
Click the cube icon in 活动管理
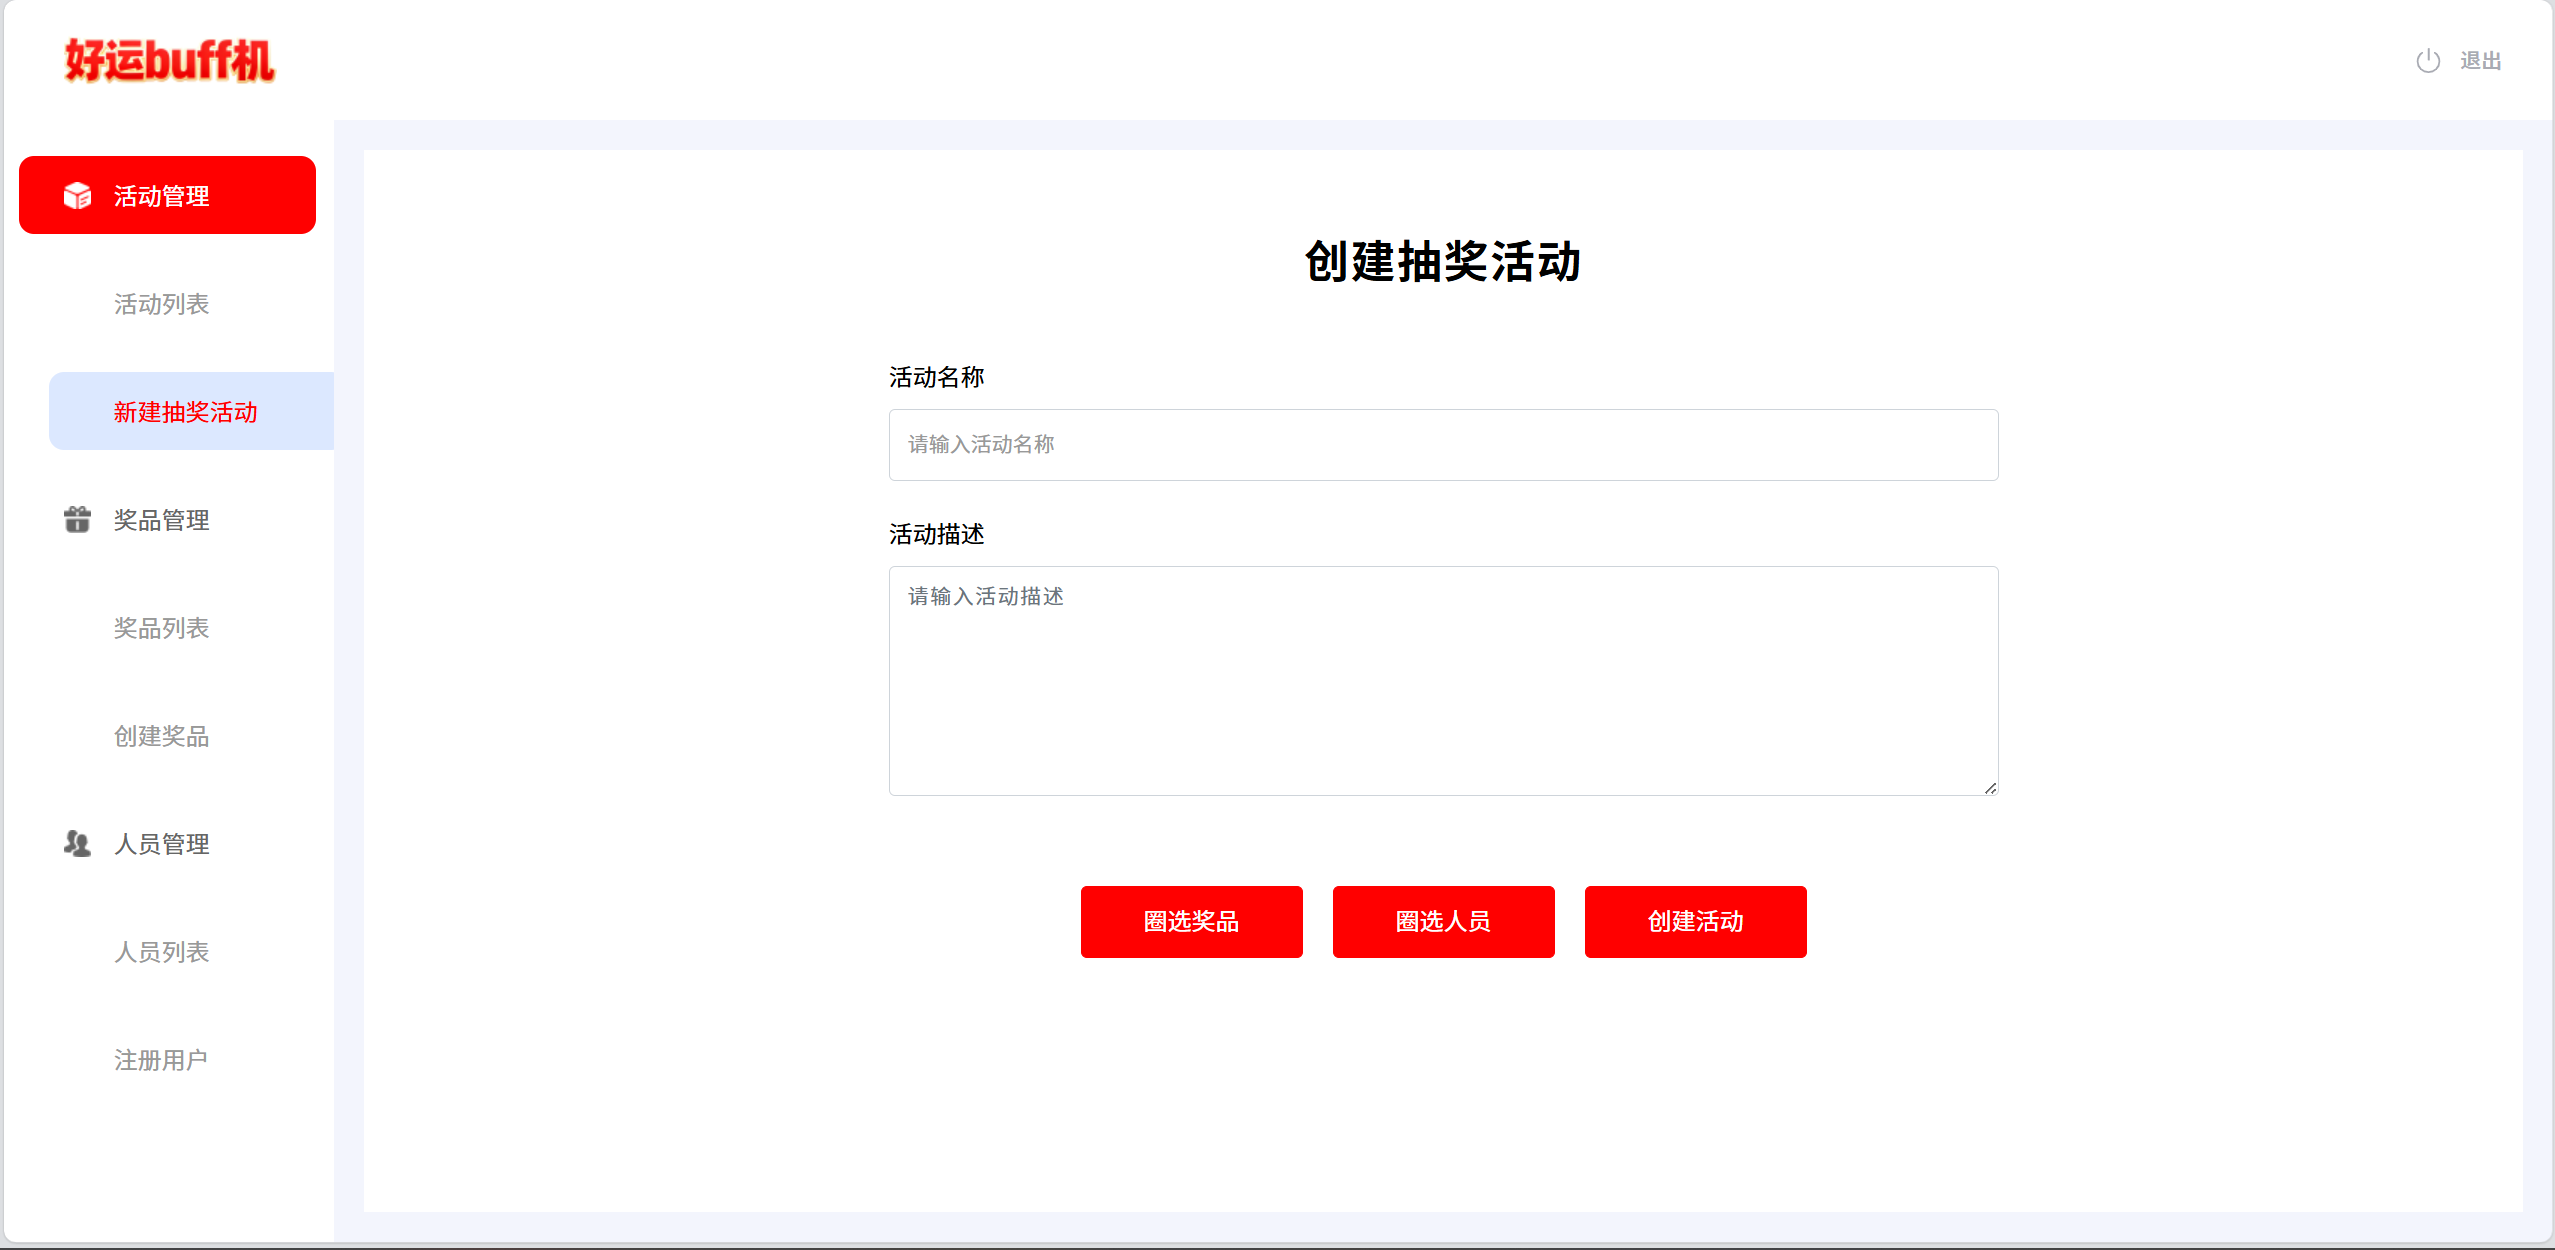(x=77, y=196)
